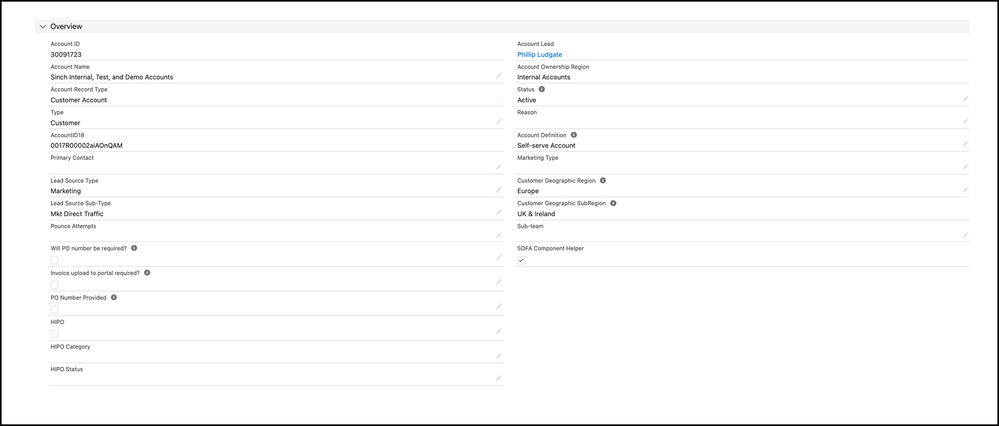Click info icon beside Account Definition
The width and height of the screenshot is (999, 426).
[574, 135]
